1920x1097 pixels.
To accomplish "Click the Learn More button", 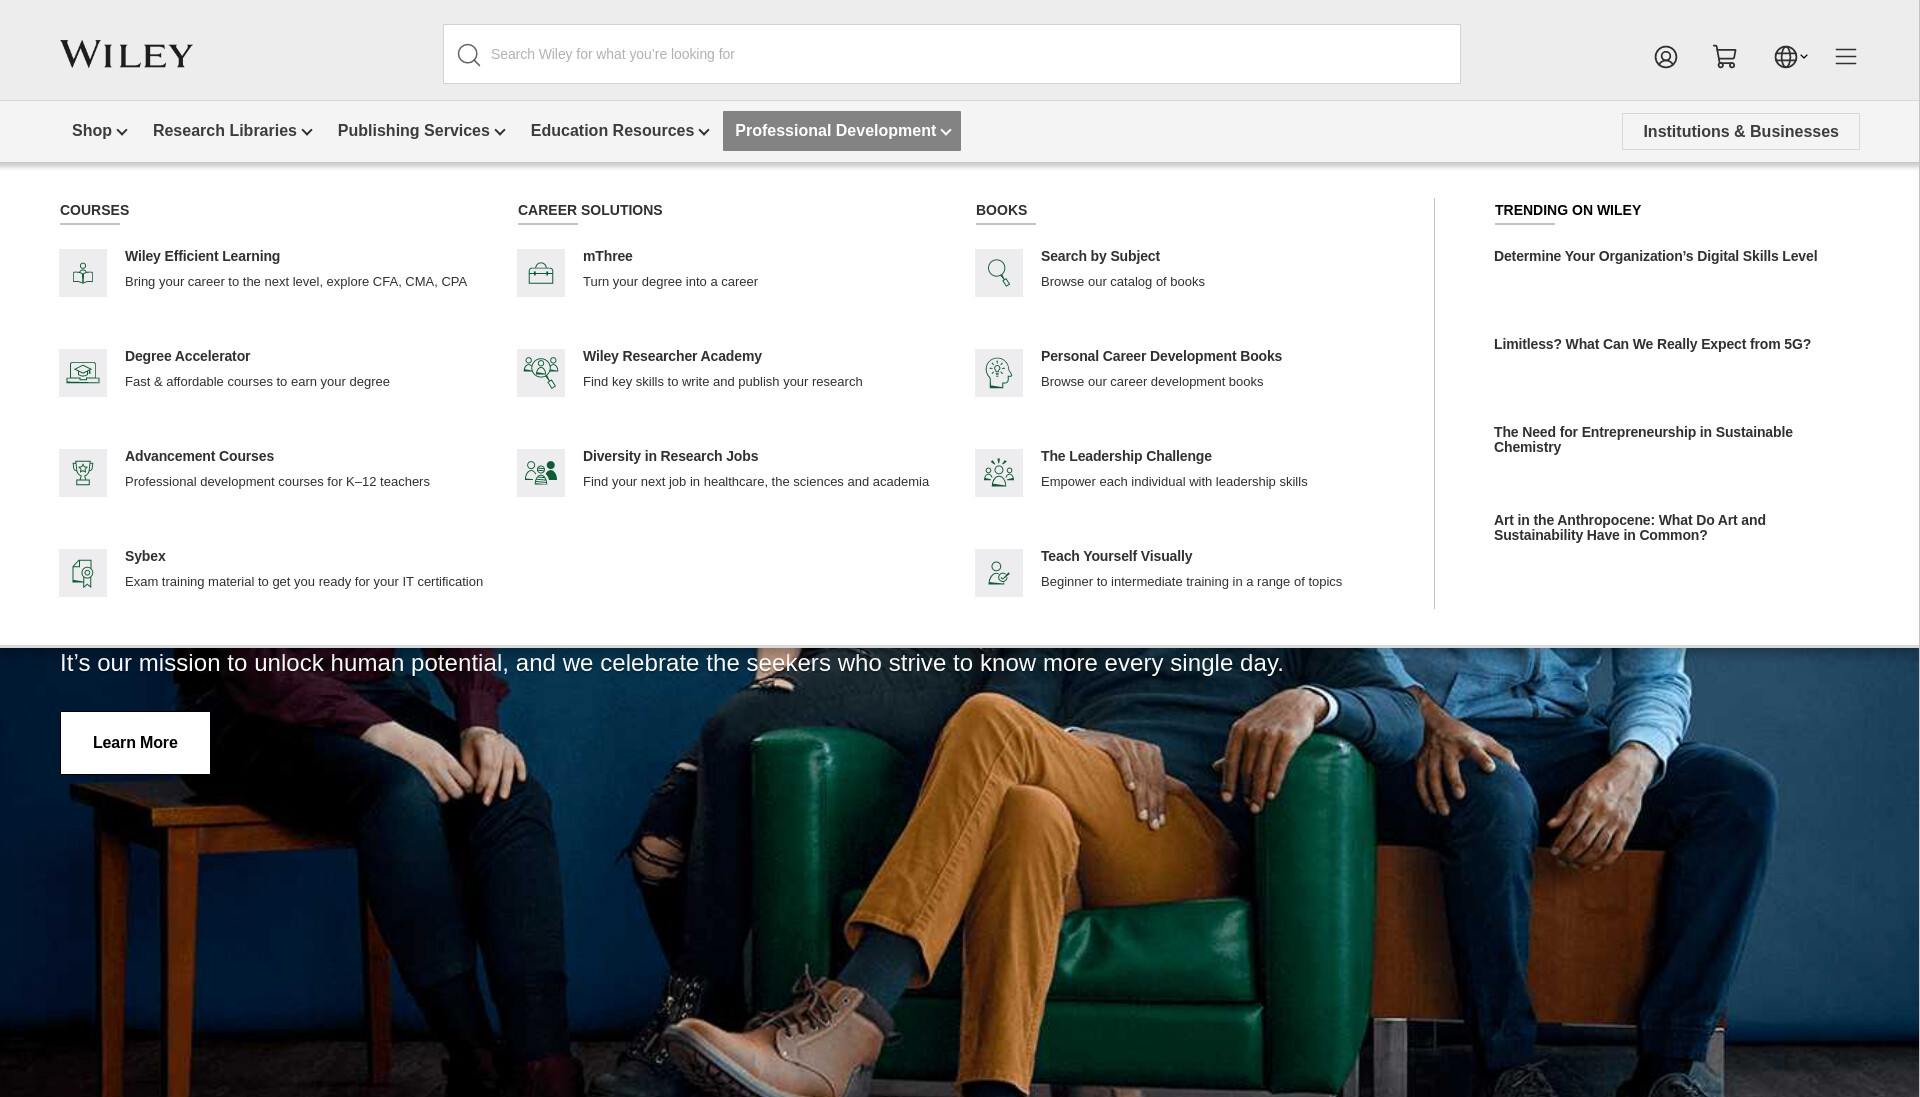I will pos(135,743).
